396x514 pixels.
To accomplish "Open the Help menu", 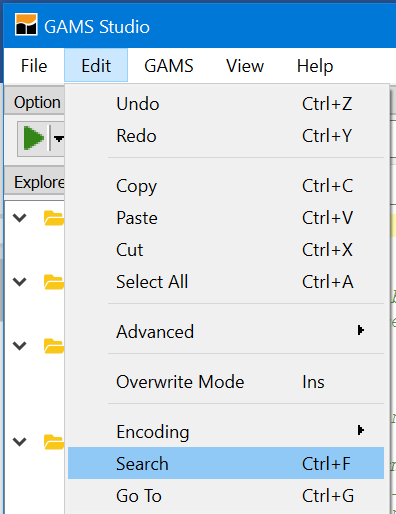I will click(x=315, y=66).
